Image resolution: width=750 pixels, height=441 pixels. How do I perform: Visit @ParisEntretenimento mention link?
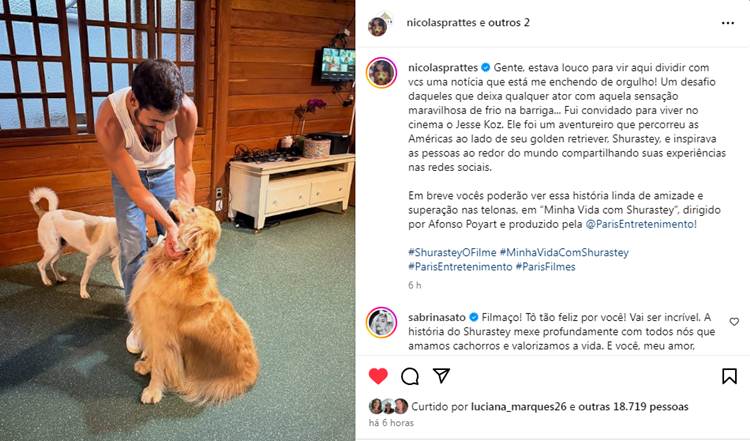(x=641, y=224)
